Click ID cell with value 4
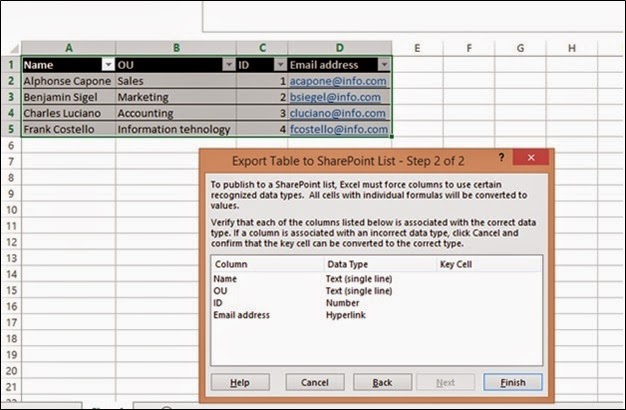Screen dimensions: 626x410 click(x=262, y=129)
